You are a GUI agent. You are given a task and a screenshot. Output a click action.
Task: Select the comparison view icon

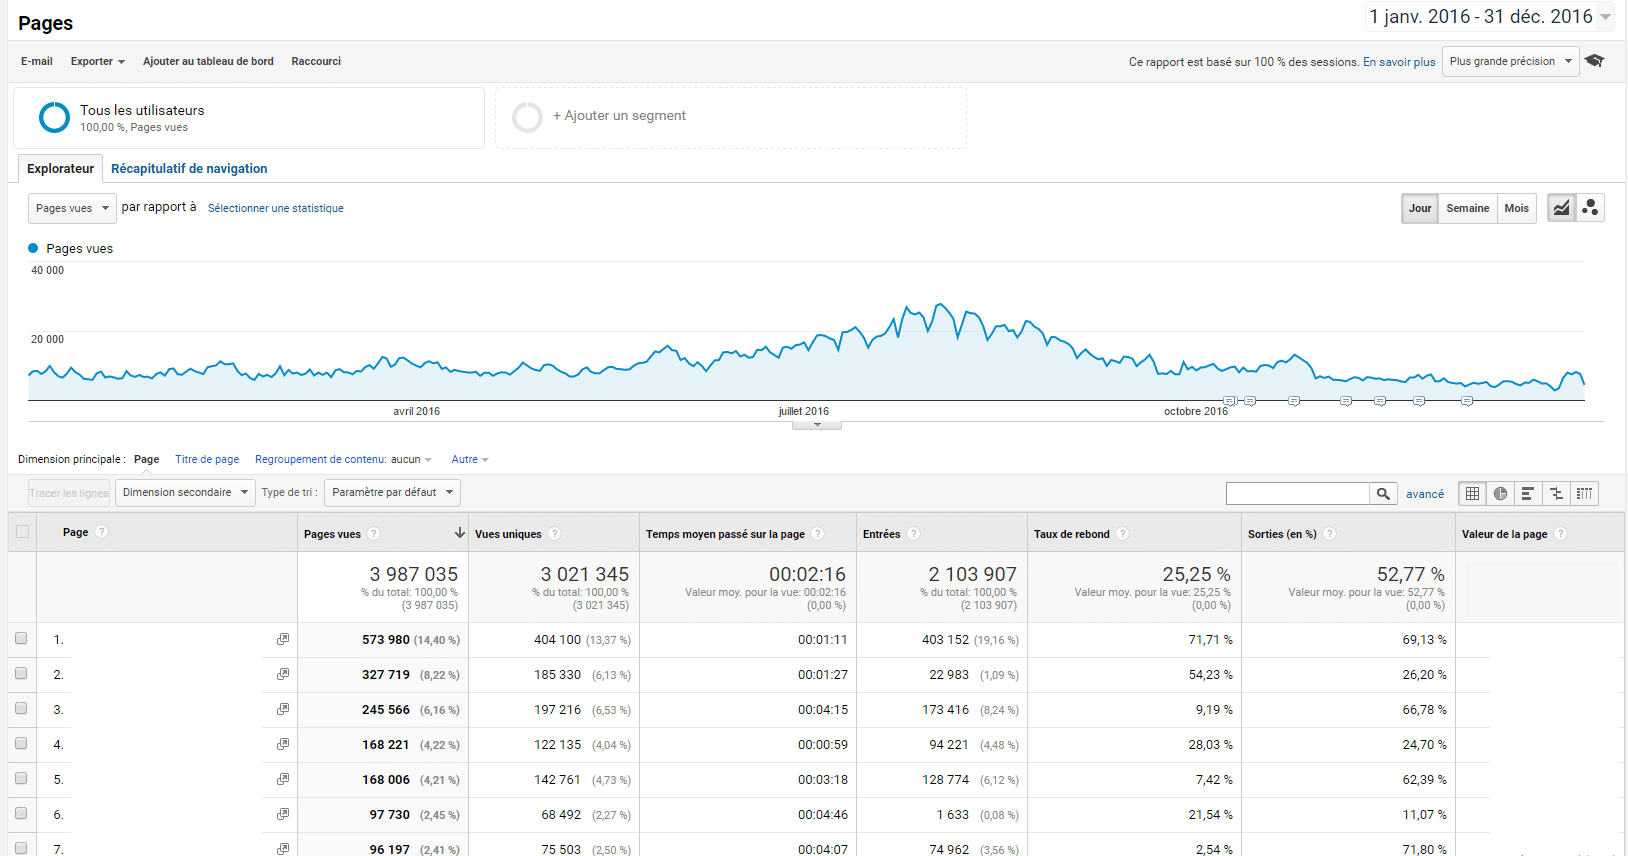coord(1556,493)
